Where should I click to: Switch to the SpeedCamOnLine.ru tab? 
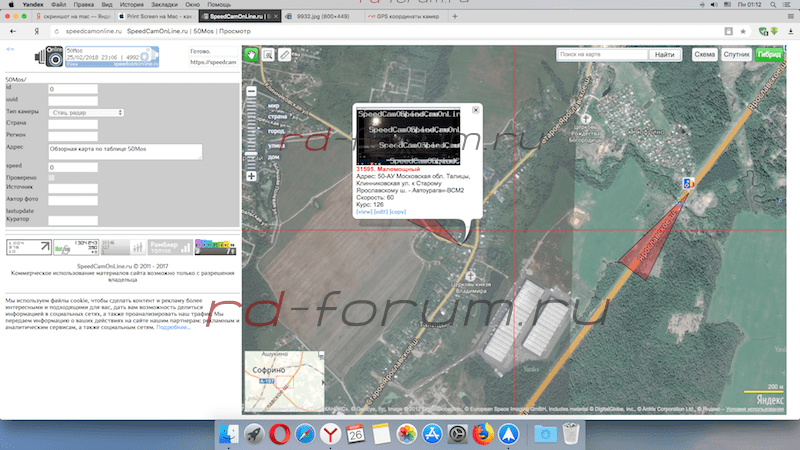tap(240, 16)
